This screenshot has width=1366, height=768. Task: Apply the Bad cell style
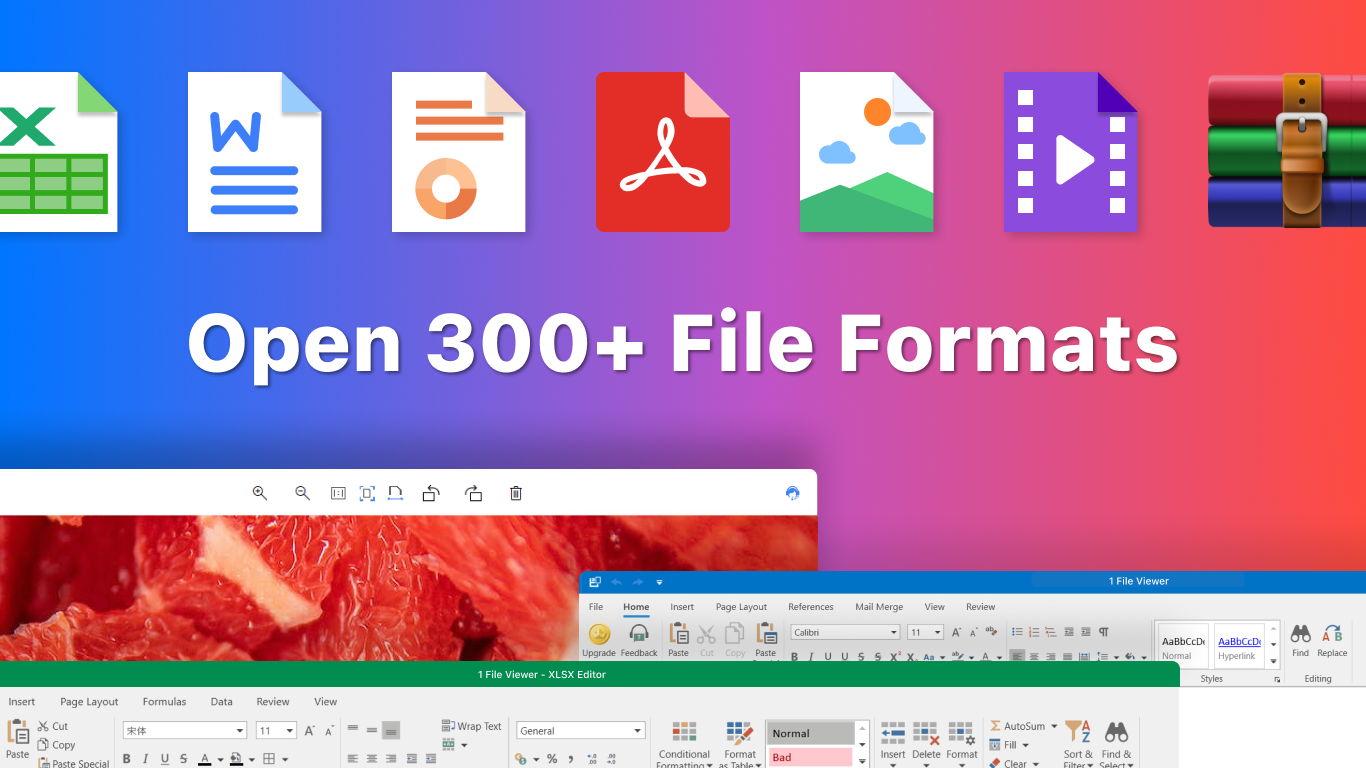pyautogui.click(x=810, y=757)
